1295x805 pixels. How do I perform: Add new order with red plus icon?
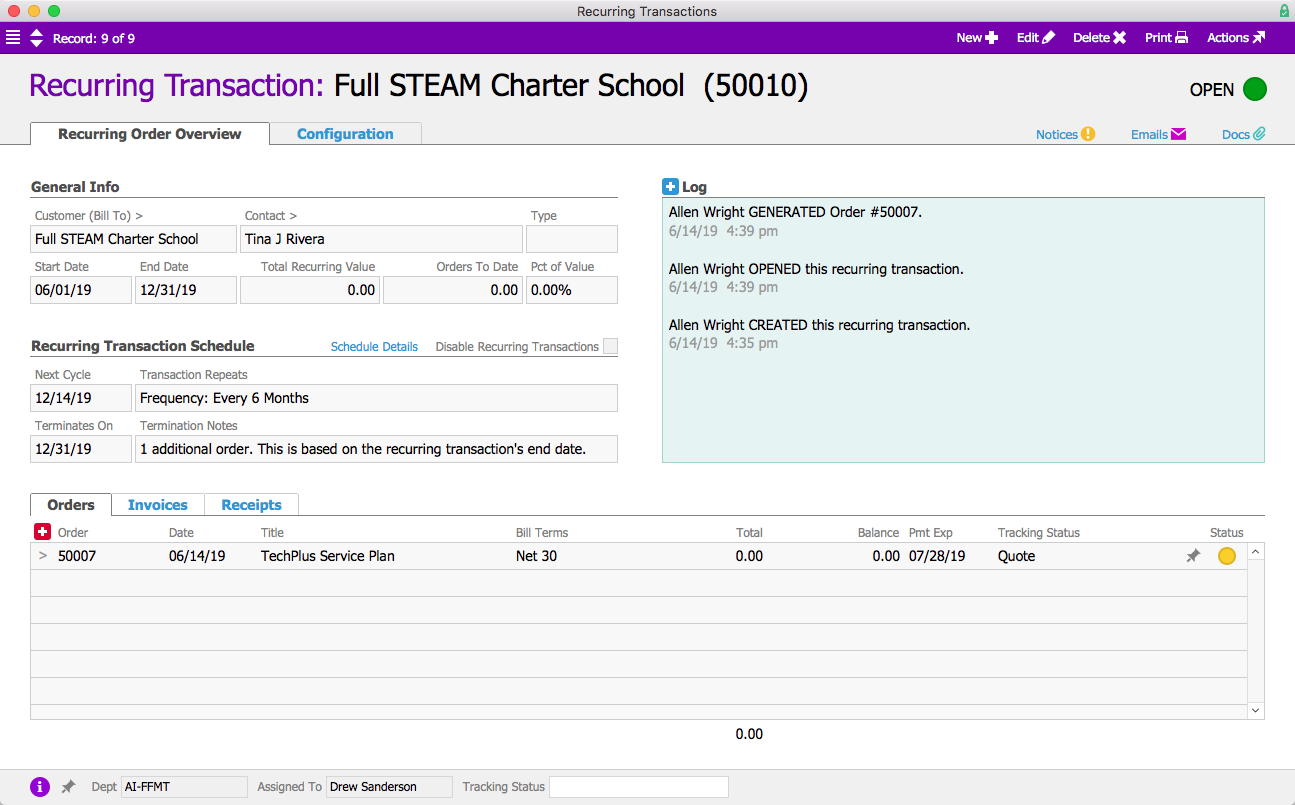[x=42, y=532]
